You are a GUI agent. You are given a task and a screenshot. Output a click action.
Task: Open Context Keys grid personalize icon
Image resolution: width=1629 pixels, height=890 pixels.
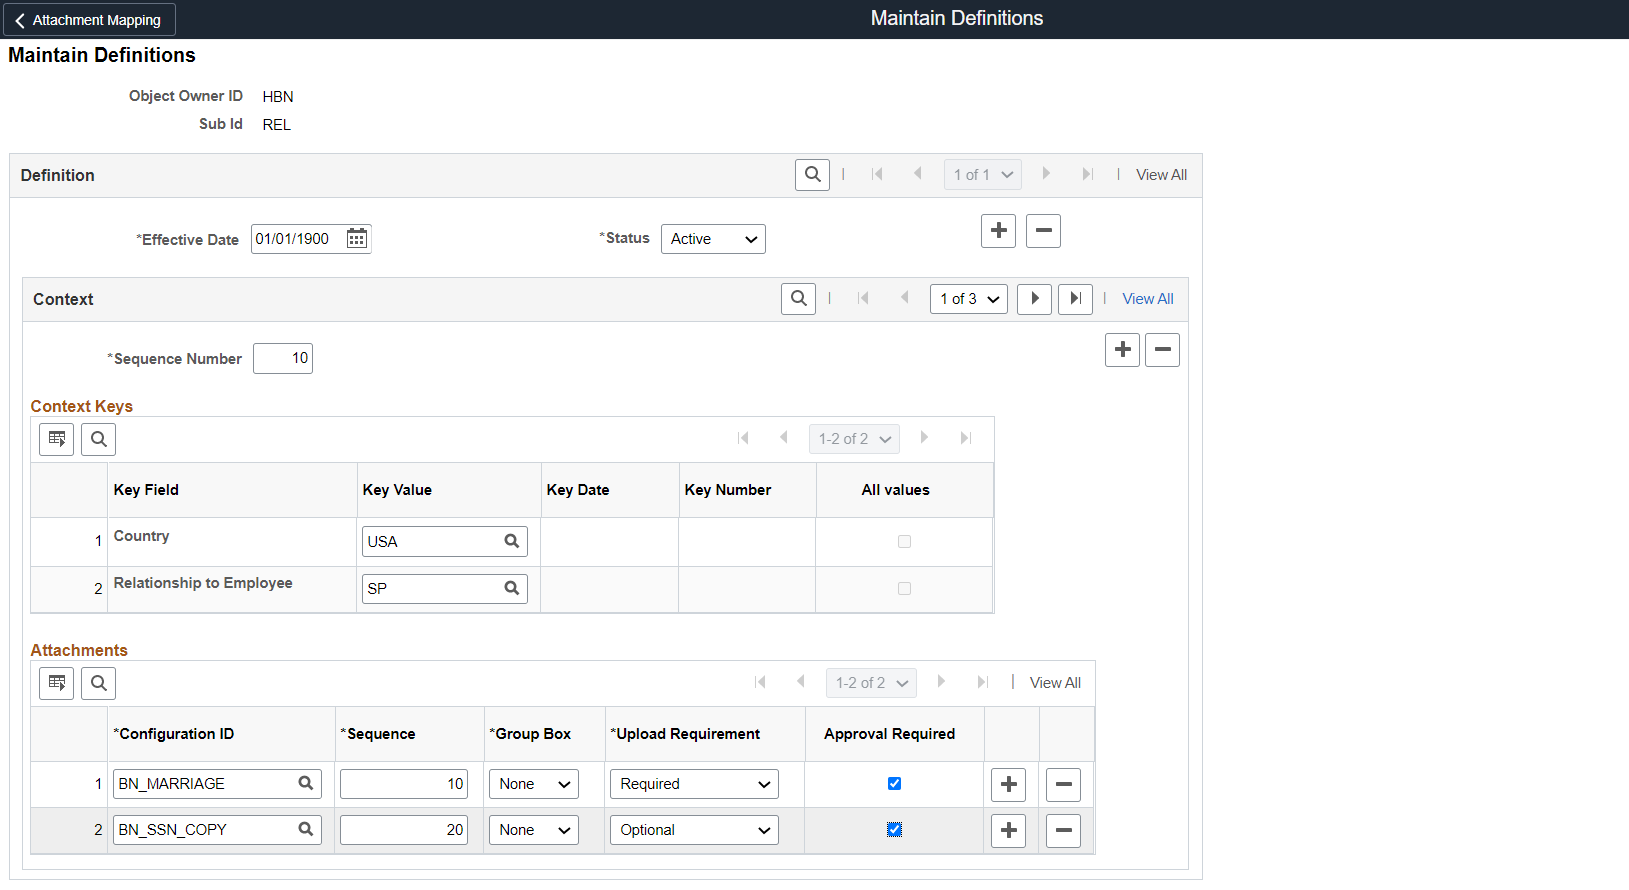[57, 439]
